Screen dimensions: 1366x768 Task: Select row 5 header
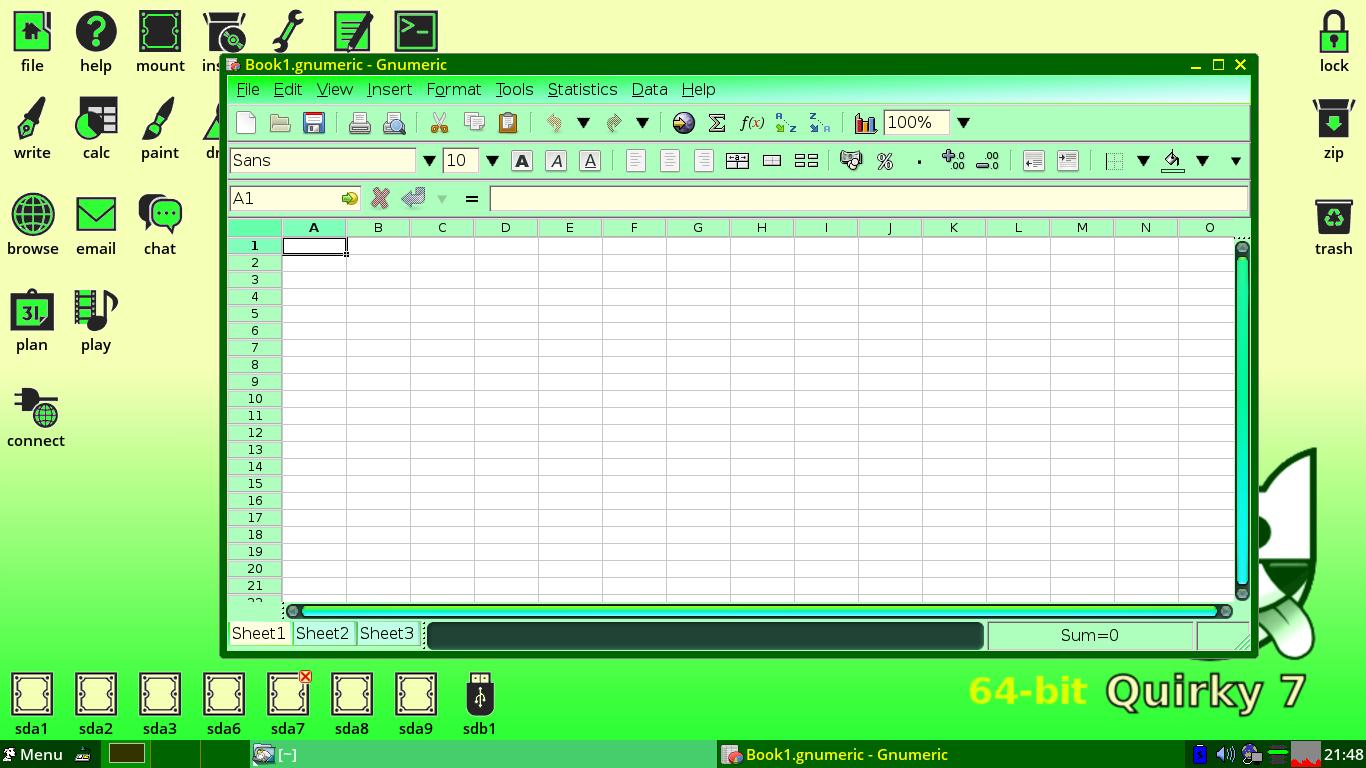[x=255, y=313]
